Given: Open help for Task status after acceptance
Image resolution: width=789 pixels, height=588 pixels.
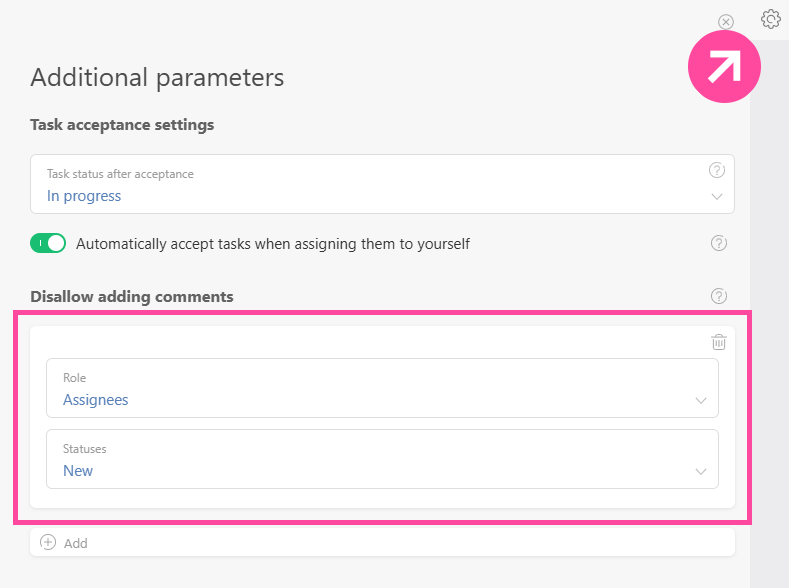Looking at the screenshot, I should click(716, 171).
